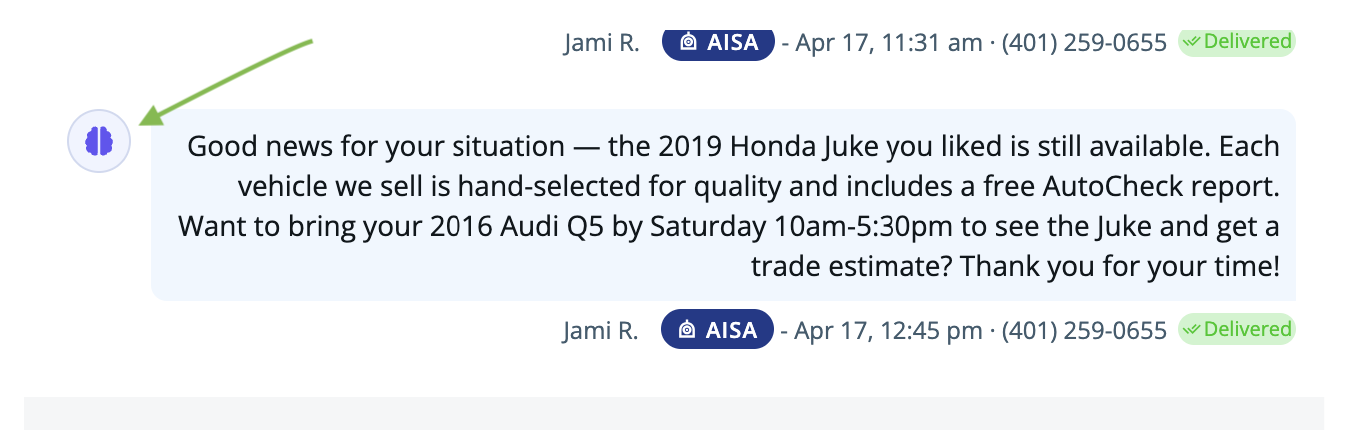The image size is (1345, 430).
Task: Click sender name Jami R. on 11:31 am line
Action: coord(601,43)
